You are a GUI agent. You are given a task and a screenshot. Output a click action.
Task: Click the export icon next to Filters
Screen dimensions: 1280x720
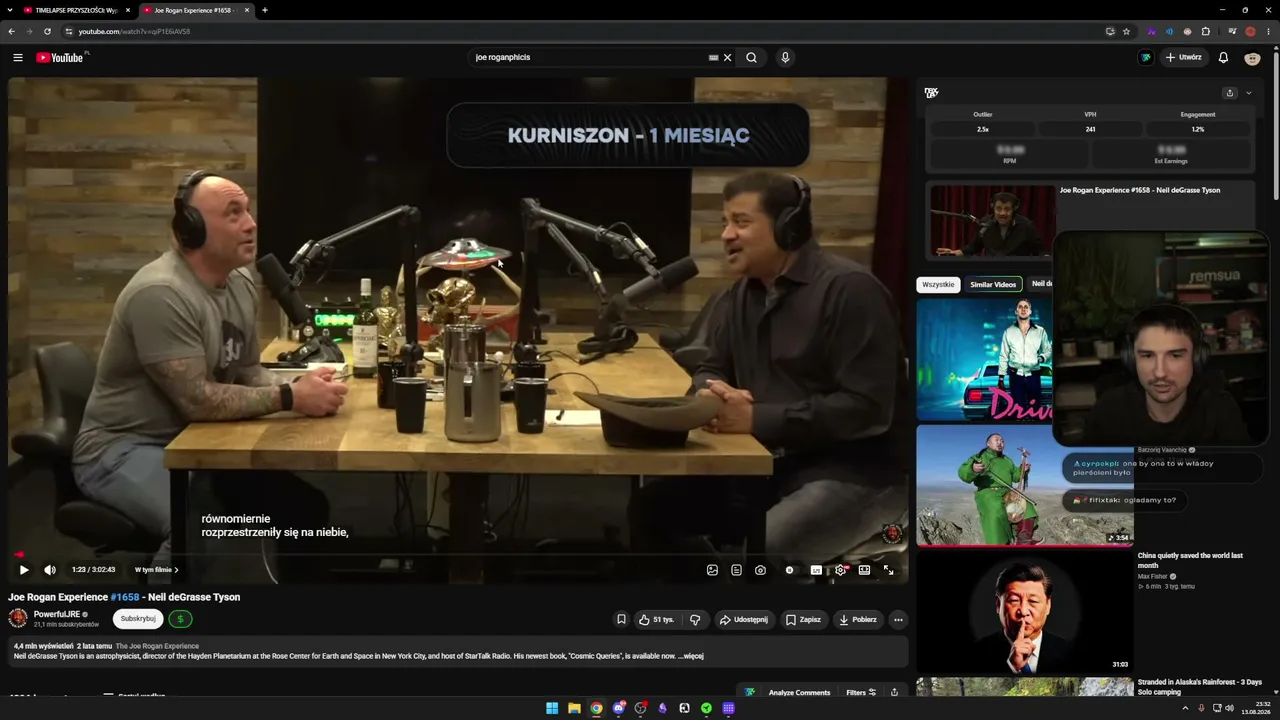tap(894, 692)
